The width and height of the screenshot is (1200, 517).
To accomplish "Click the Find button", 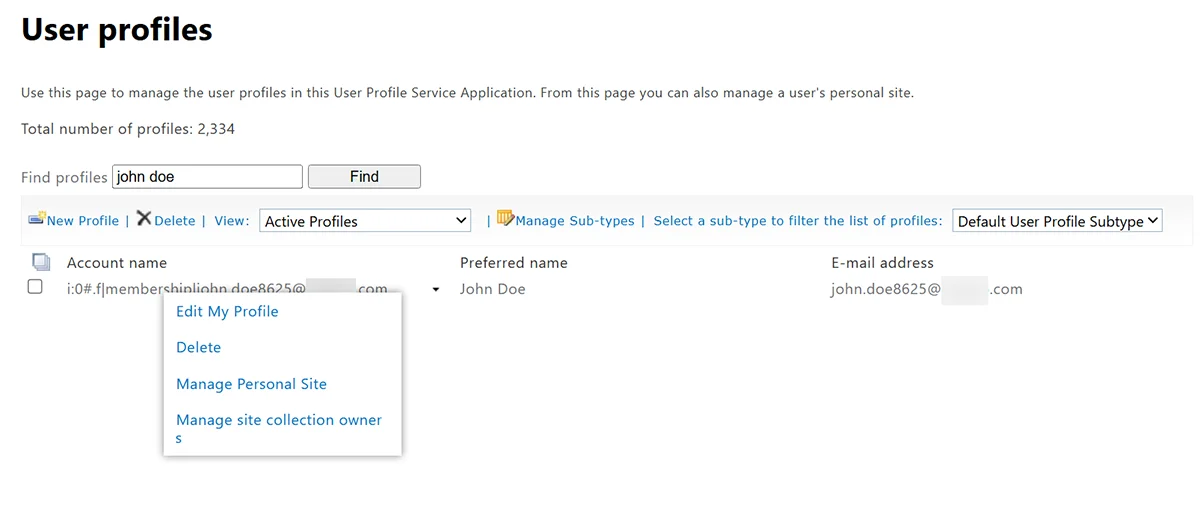I will click(x=364, y=177).
